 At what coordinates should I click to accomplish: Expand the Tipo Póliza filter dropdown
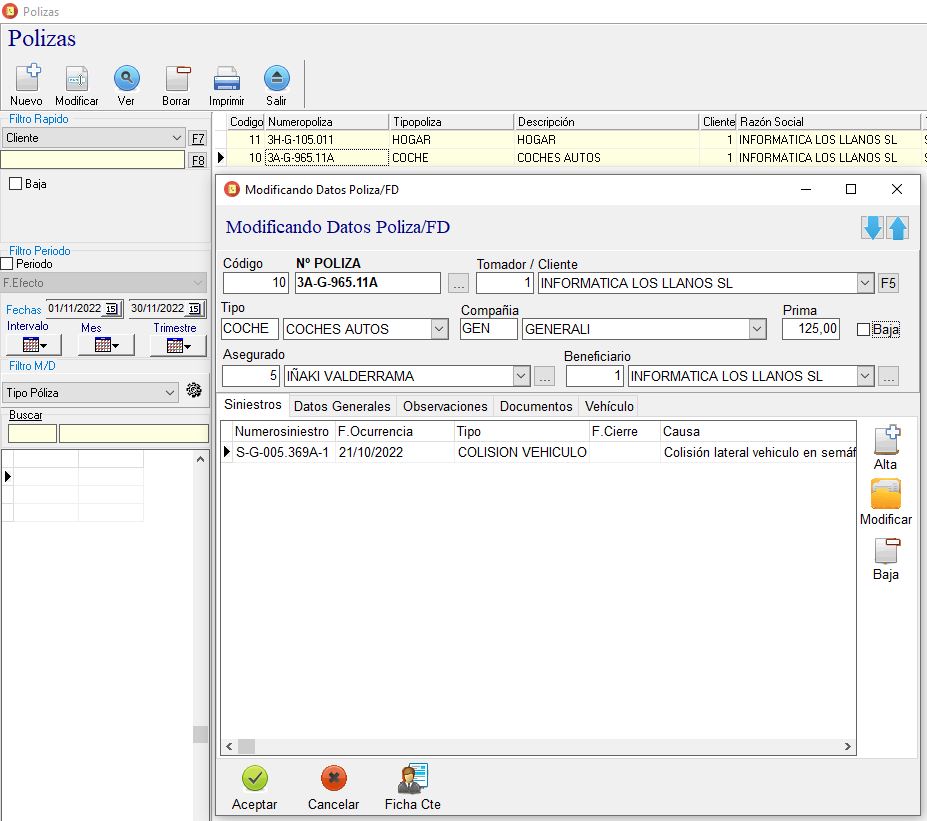click(x=170, y=392)
